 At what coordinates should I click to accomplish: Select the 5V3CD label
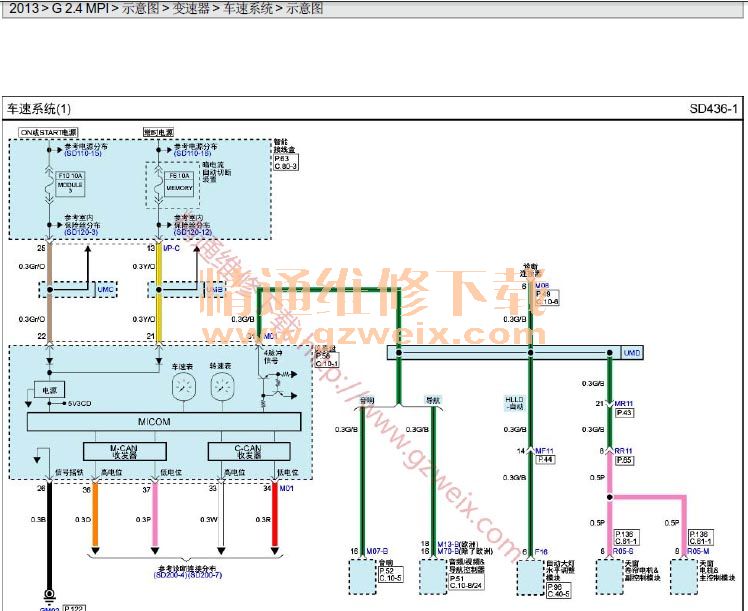pos(79,404)
